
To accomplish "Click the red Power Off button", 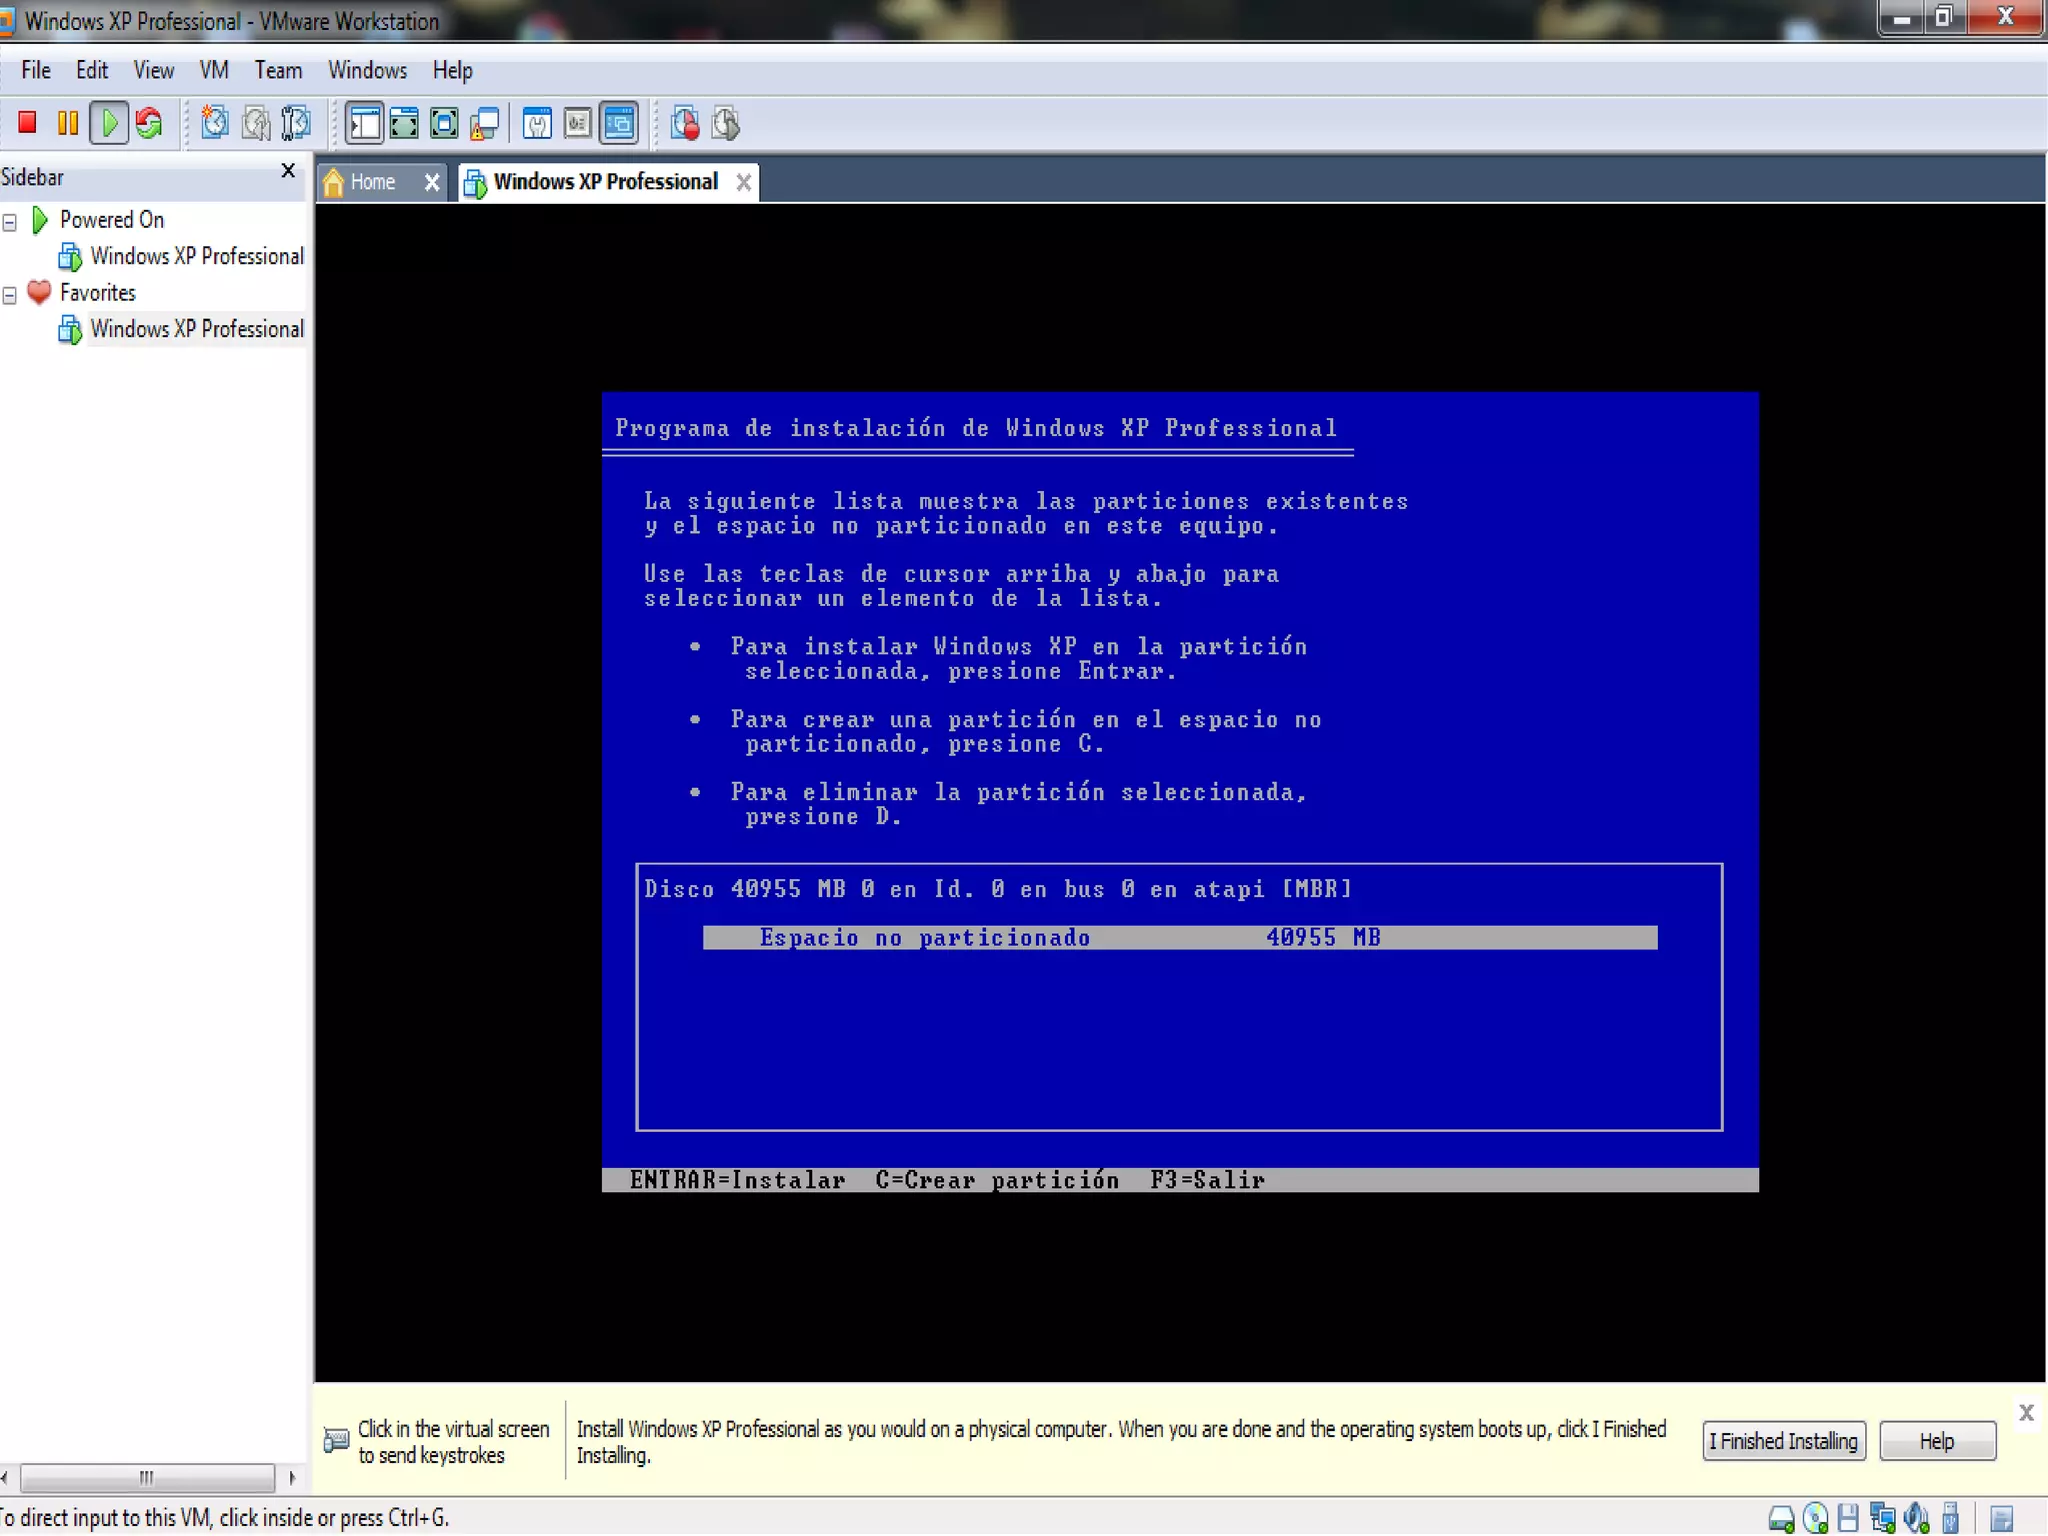I will tap(27, 123).
